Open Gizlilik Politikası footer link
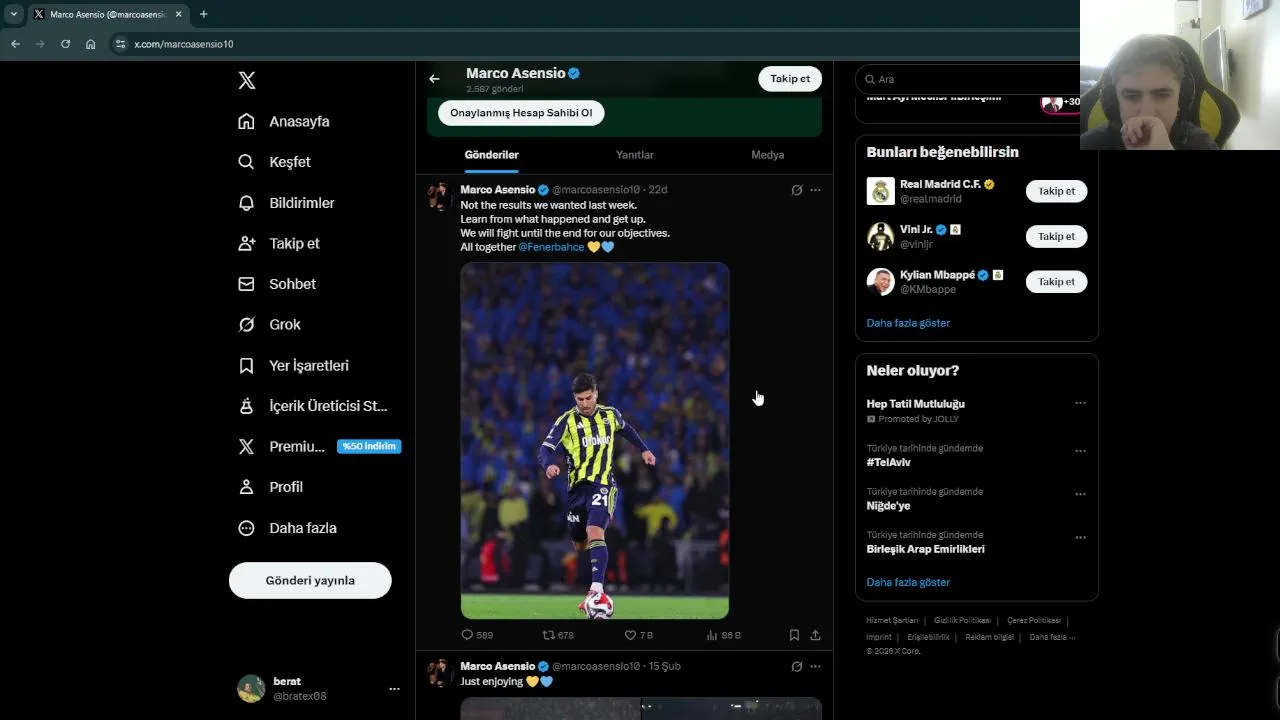This screenshot has height=720, width=1280. (x=962, y=621)
